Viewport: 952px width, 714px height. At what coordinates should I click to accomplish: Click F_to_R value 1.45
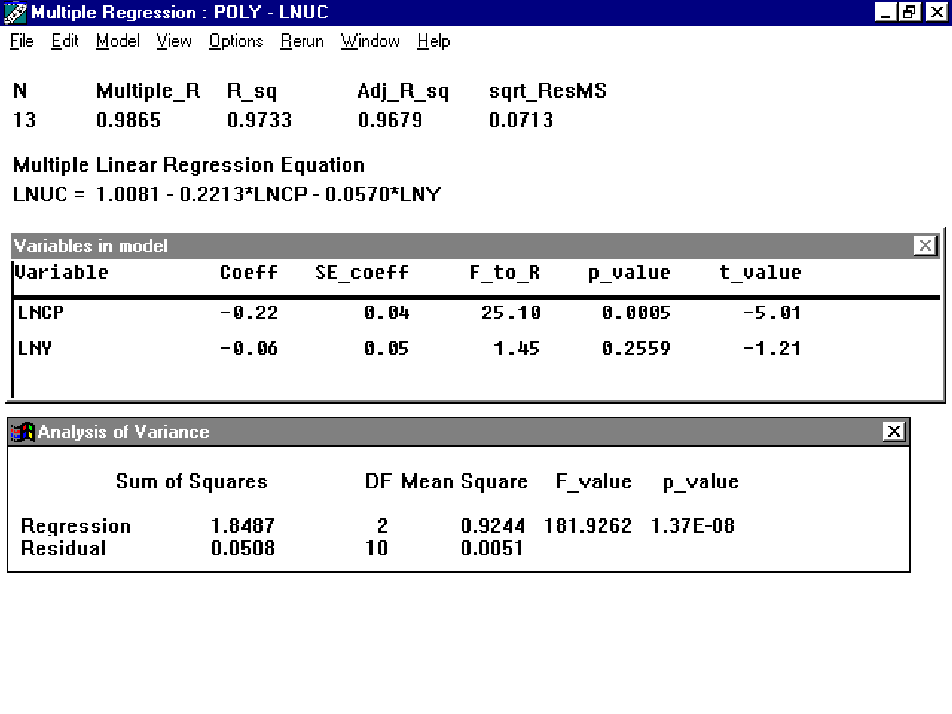point(516,348)
